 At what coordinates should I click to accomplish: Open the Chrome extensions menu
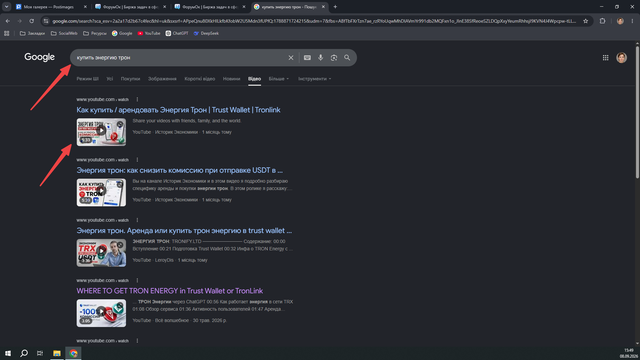(x=602, y=21)
